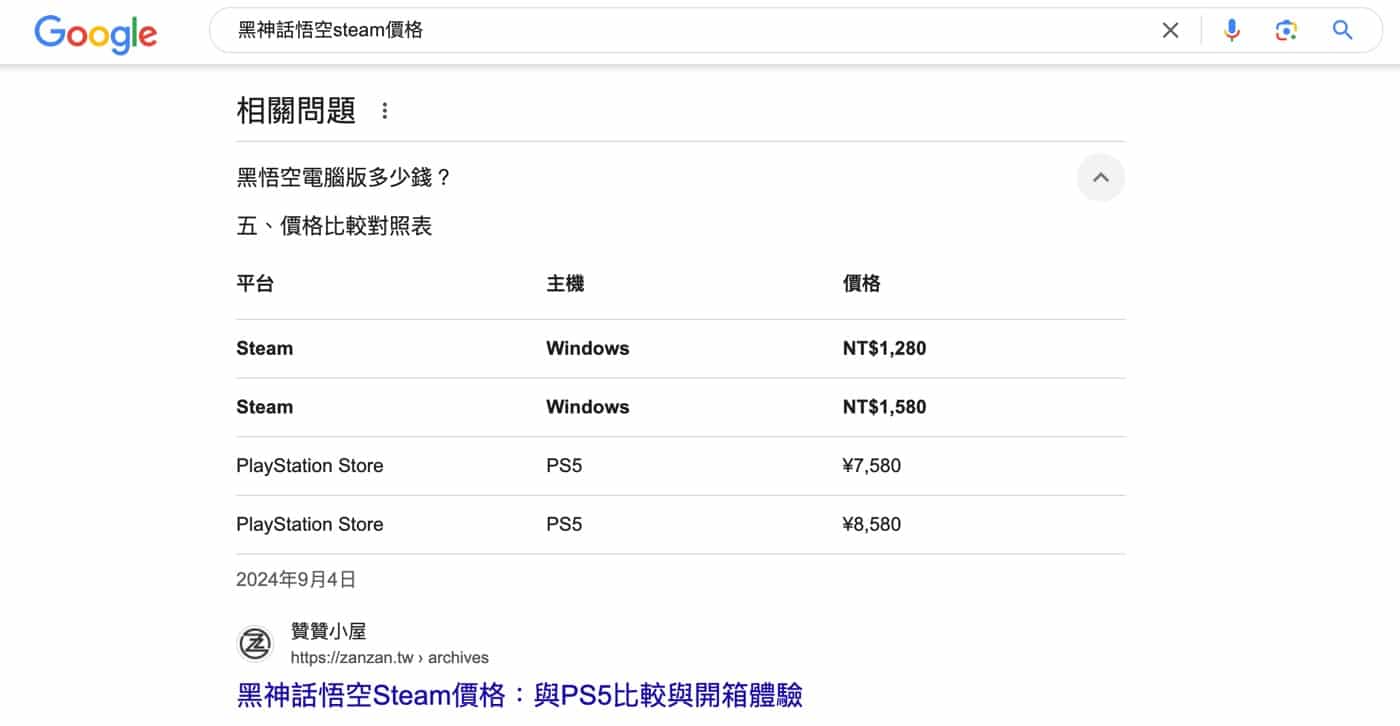Collapse the 黑悟空電腦版多少錢 answer chevron
1400x726 pixels.
click(x=1101, y=178)
